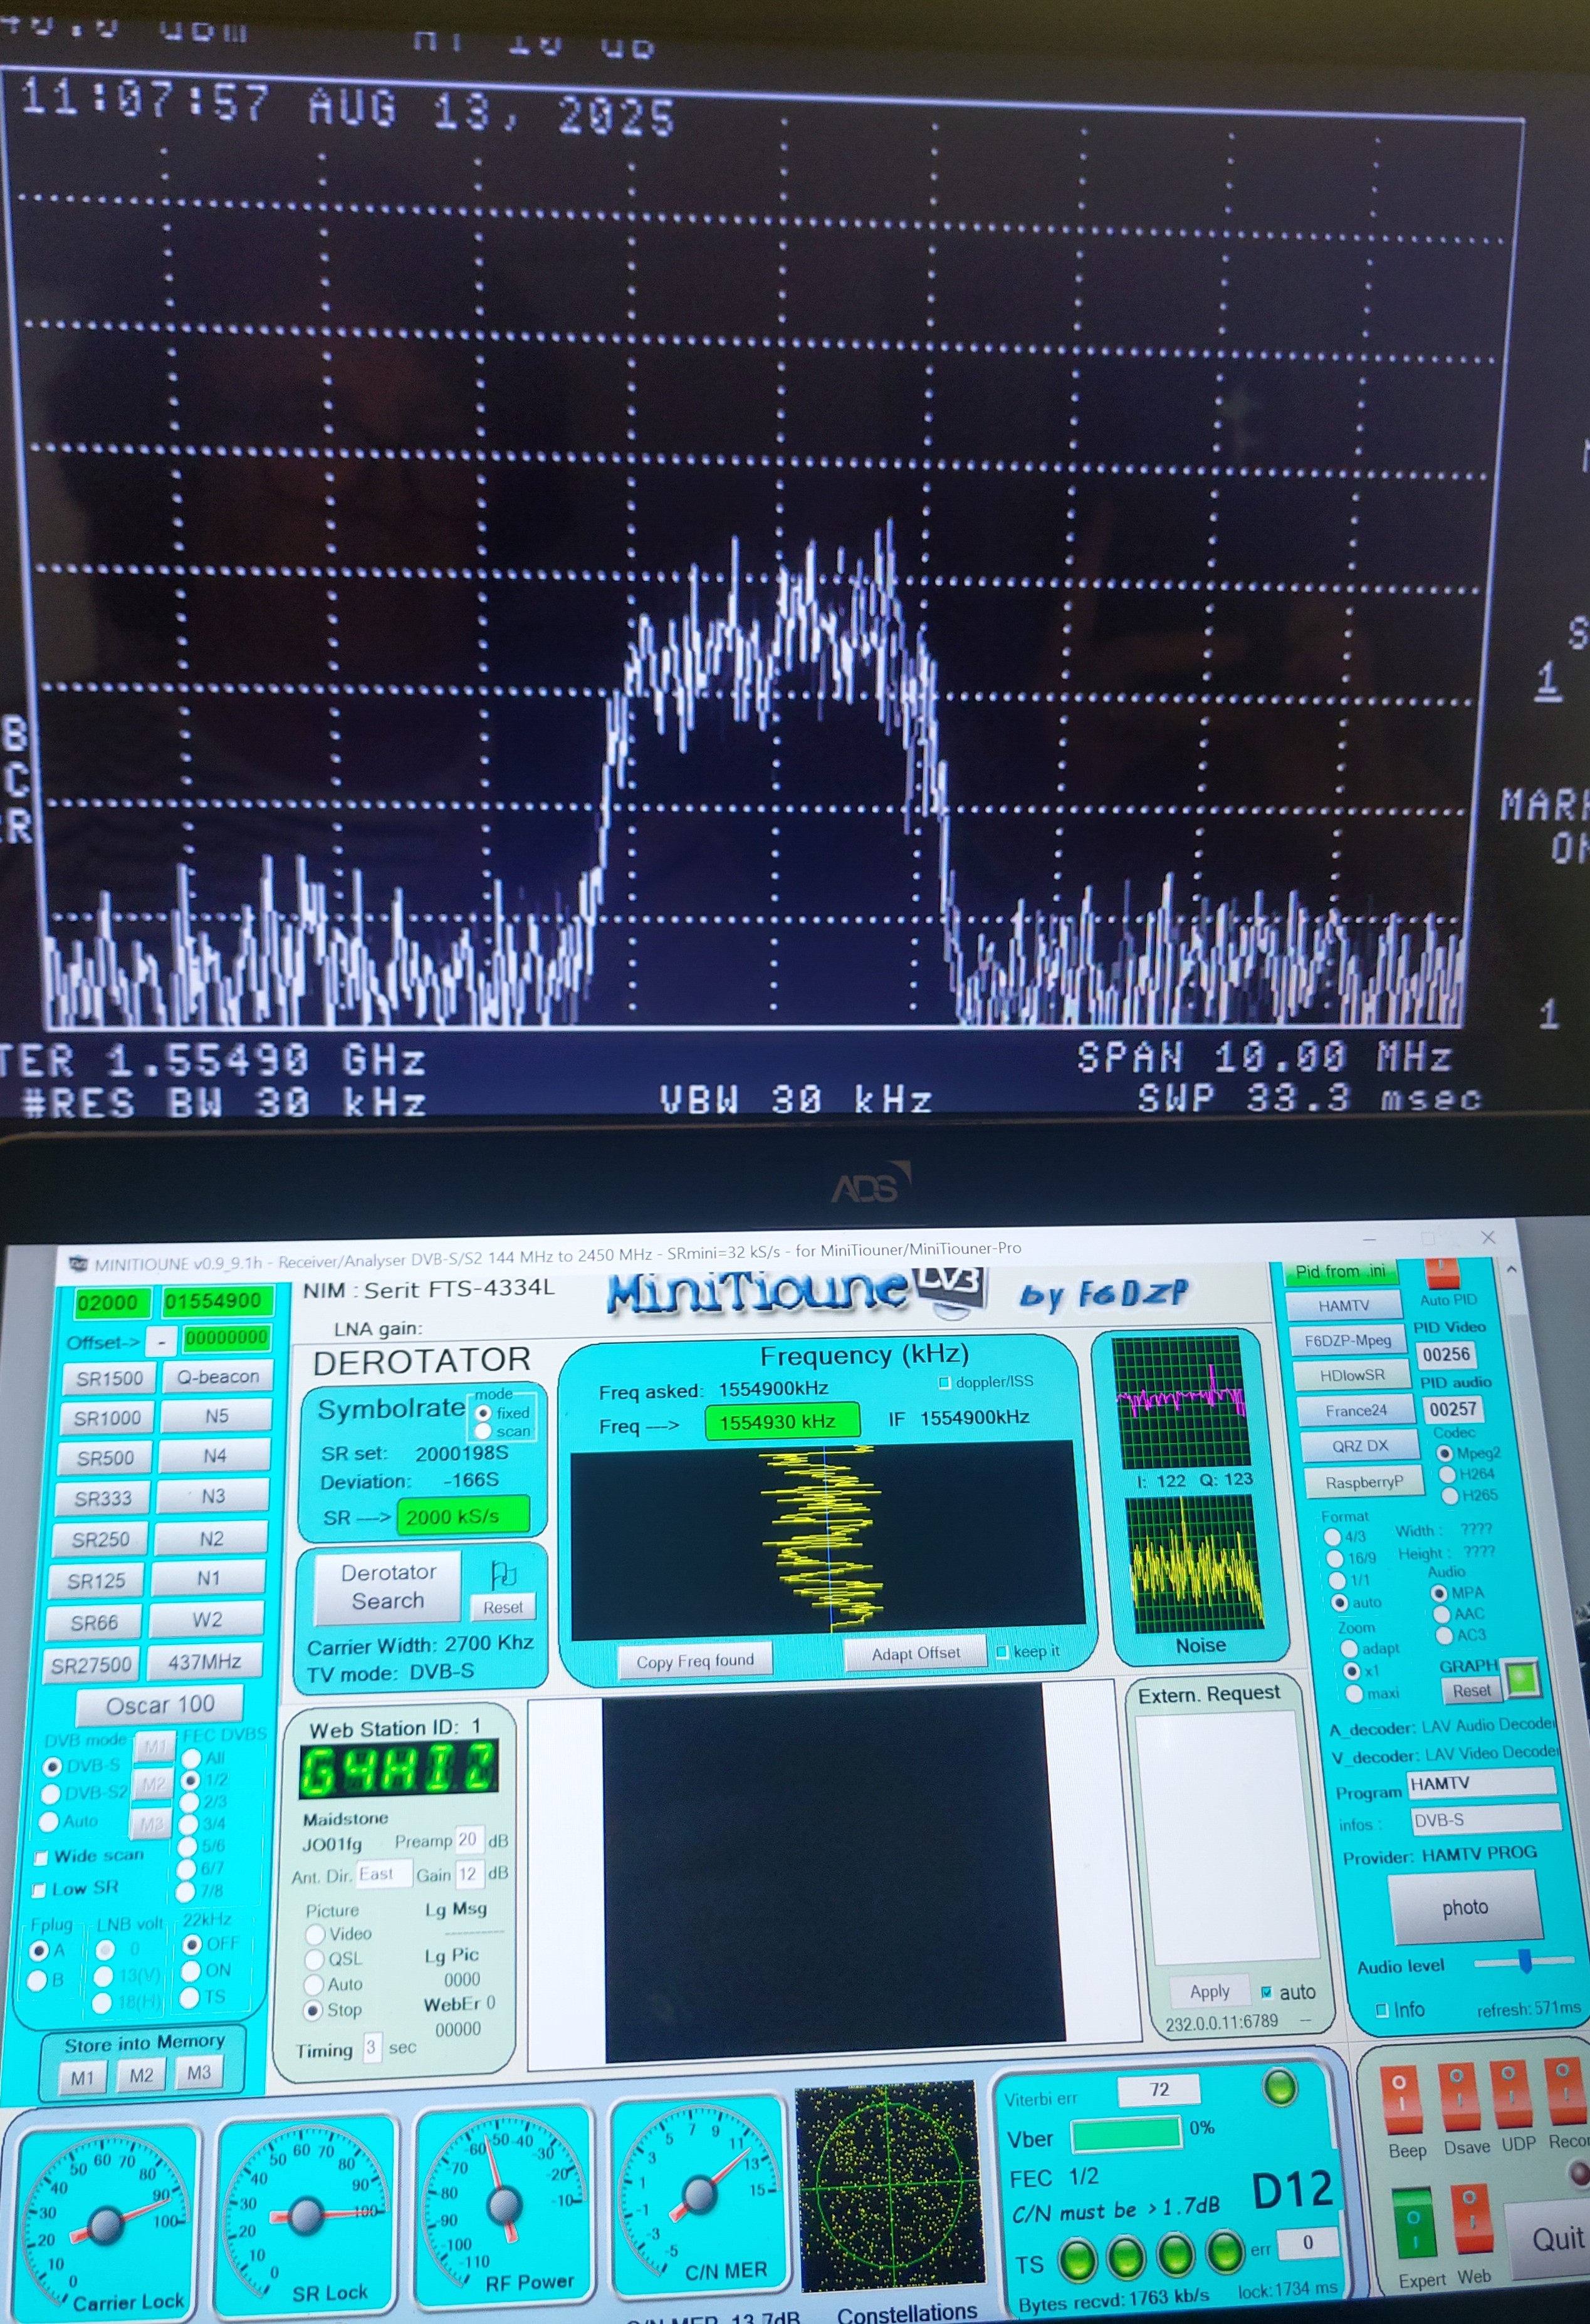Select the RaspberryP PID preset
Viewport: 1590px width, 2324px height.
point(1364,1482)
